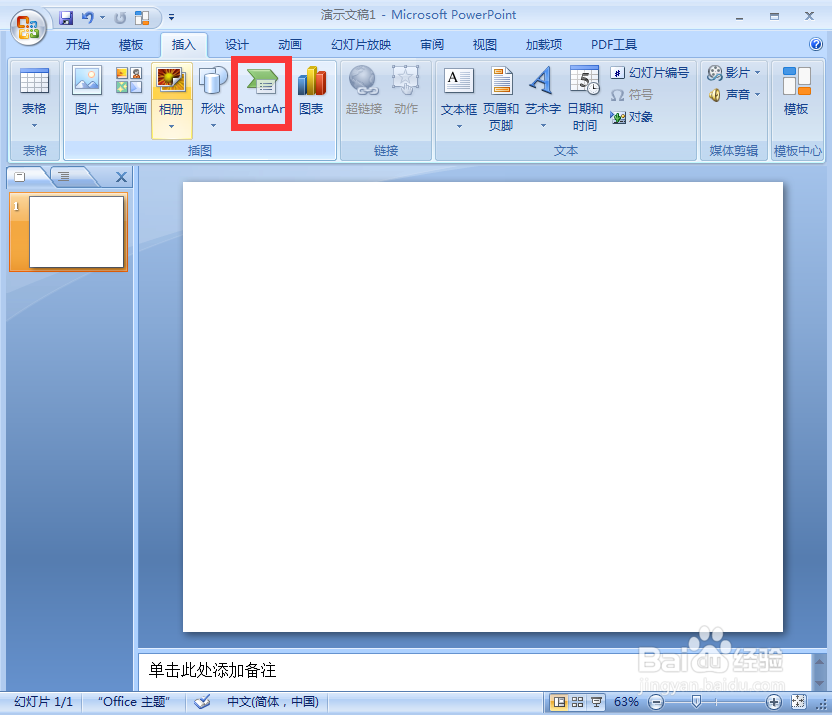Image resolution: width=832 pixels, height=715 pixels.
Task: Open Header and Footer dialog
Action: pyautogui.click(x=500, y=99)
